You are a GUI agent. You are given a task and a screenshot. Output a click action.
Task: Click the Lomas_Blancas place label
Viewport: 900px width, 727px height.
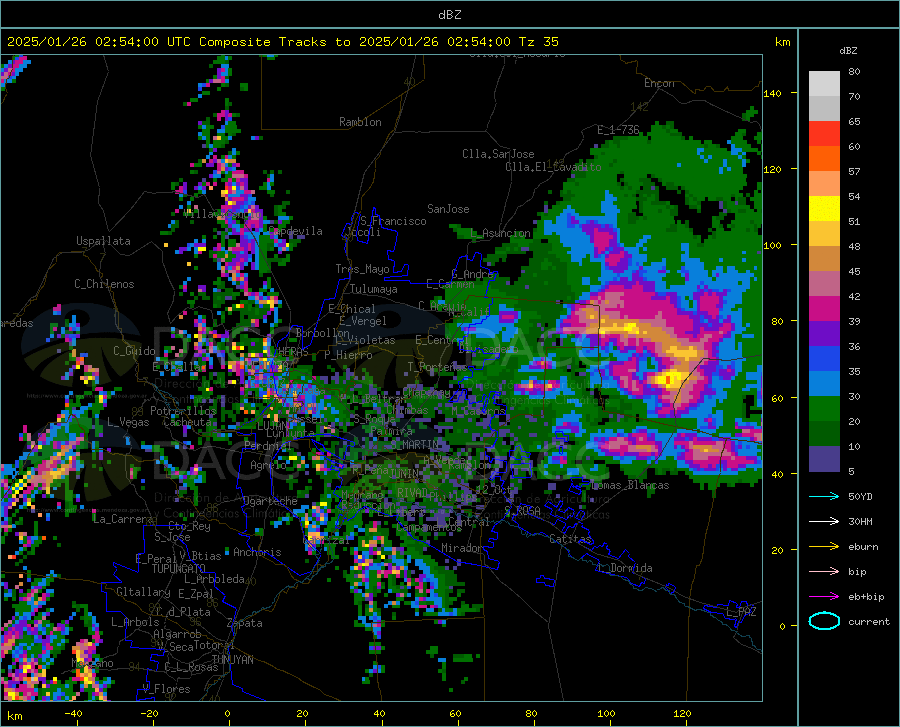(630, 485)
